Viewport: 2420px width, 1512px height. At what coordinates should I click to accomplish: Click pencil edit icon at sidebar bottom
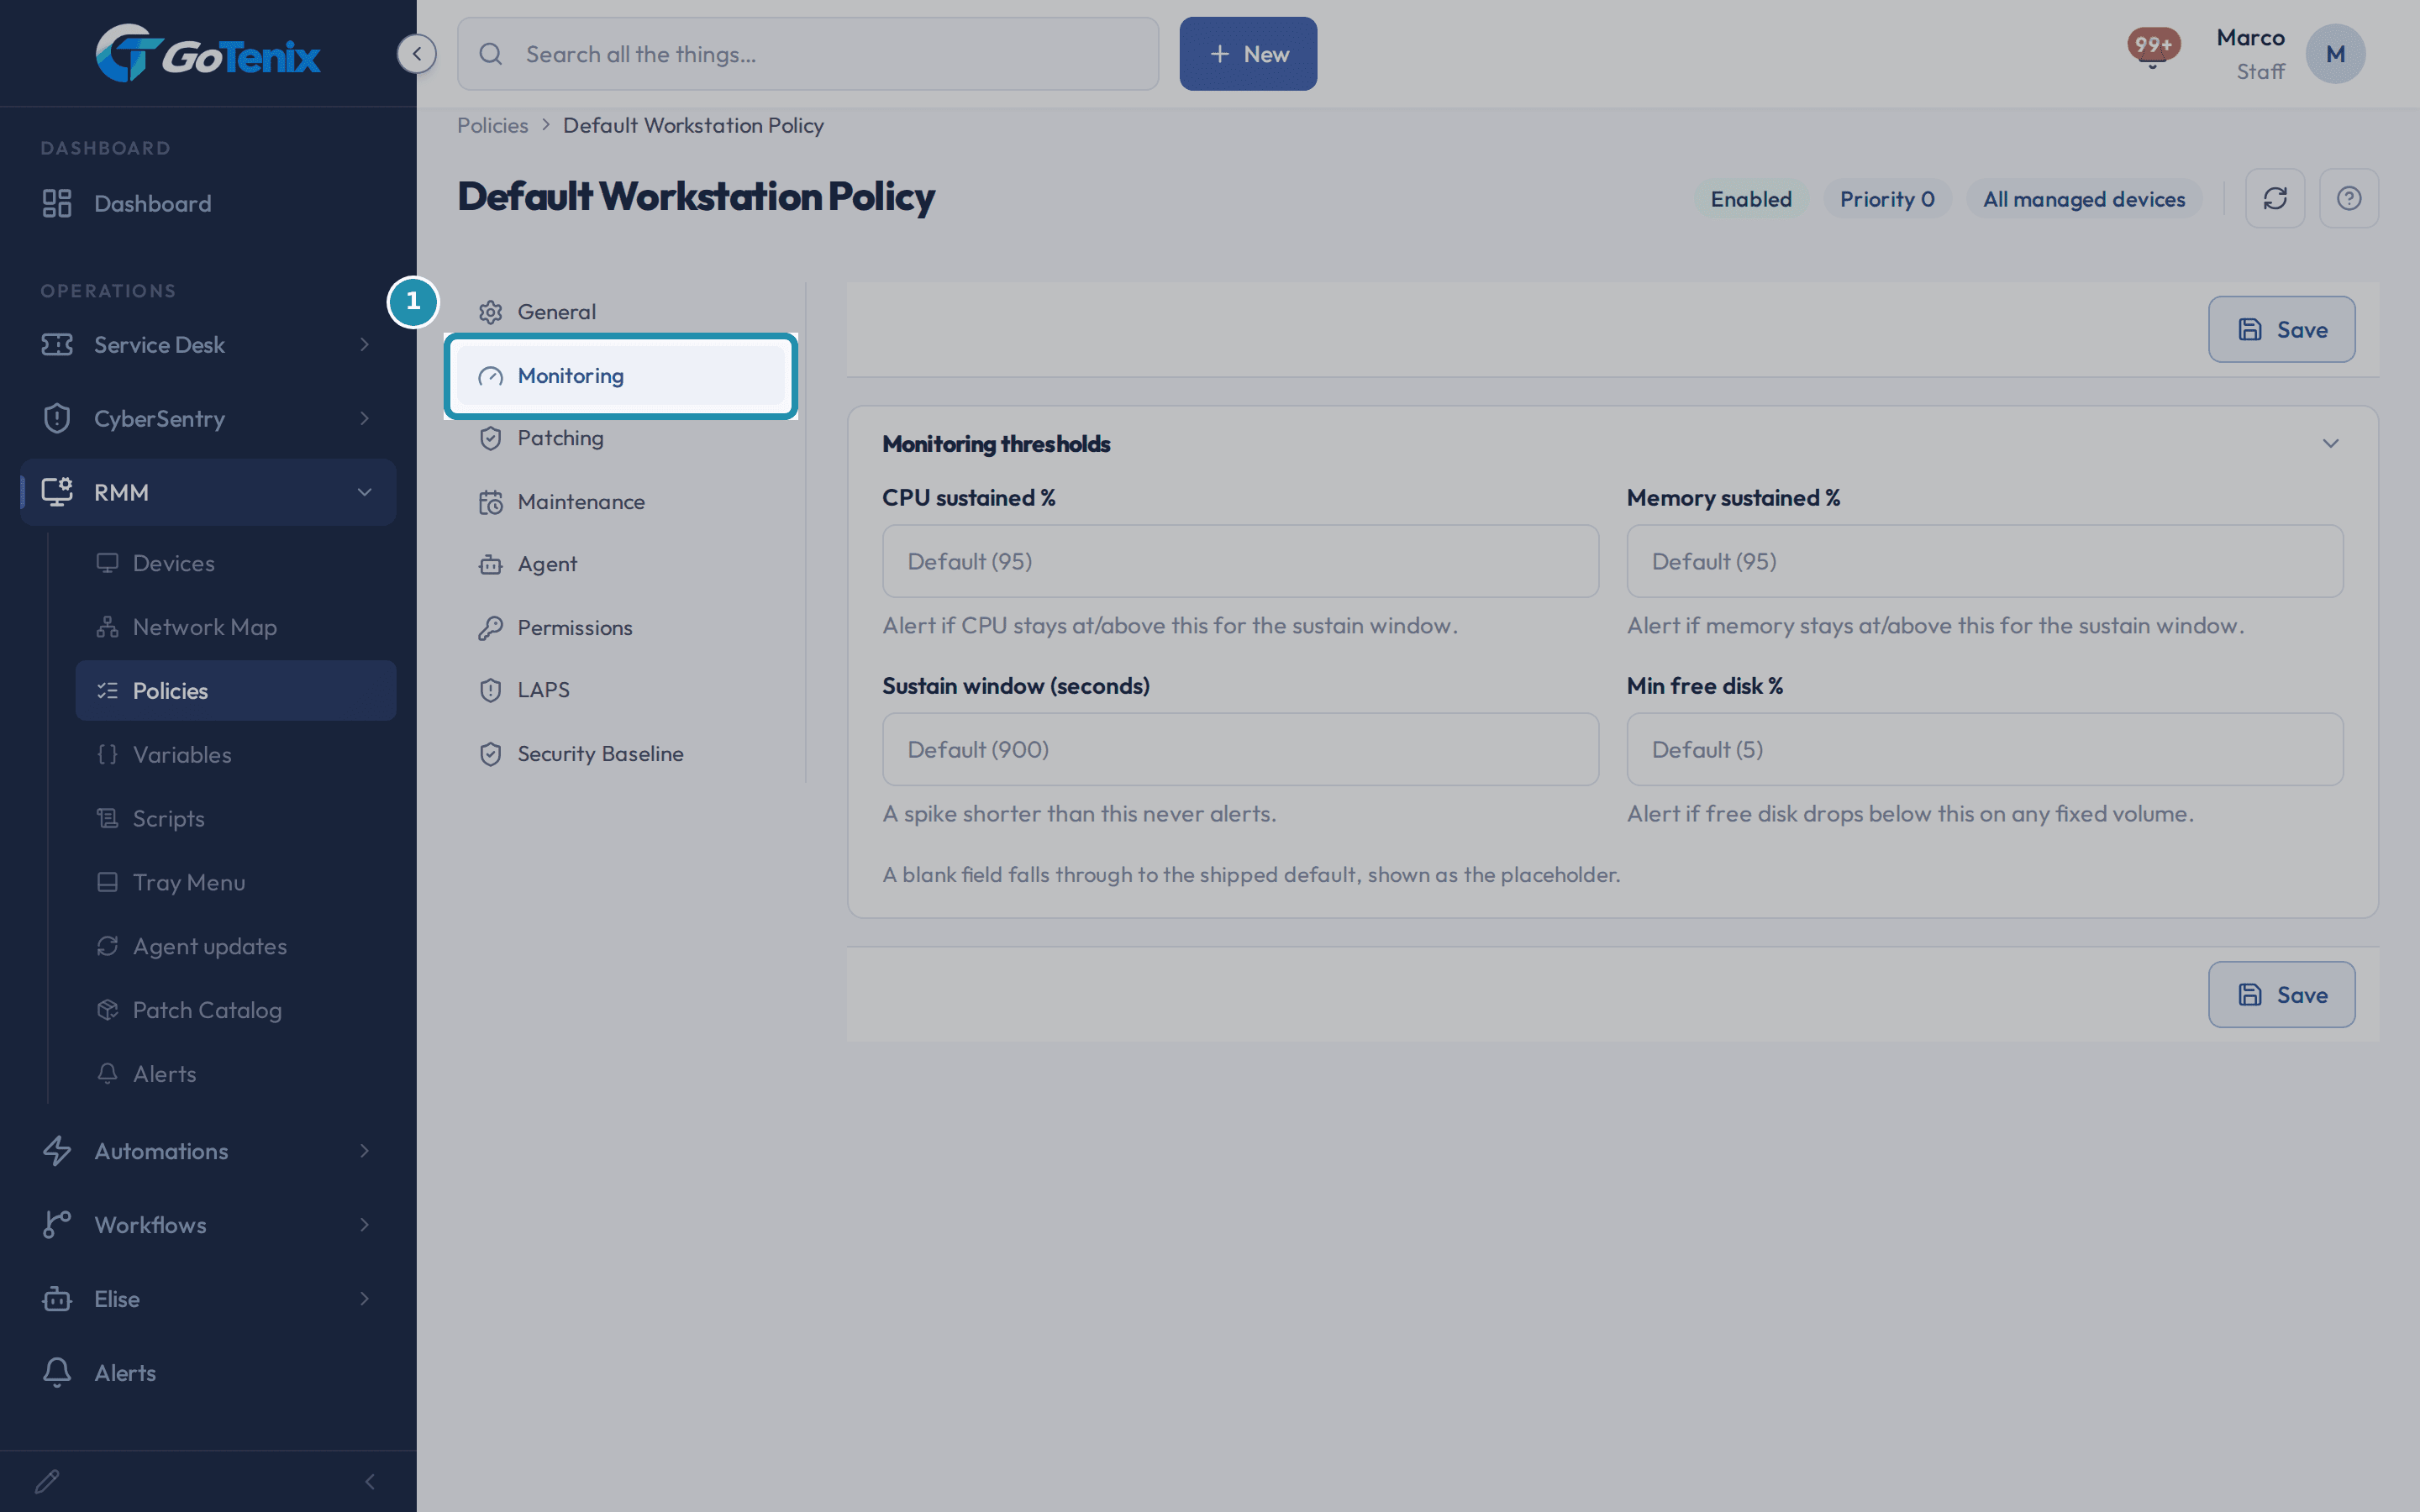click(47, 1481)
